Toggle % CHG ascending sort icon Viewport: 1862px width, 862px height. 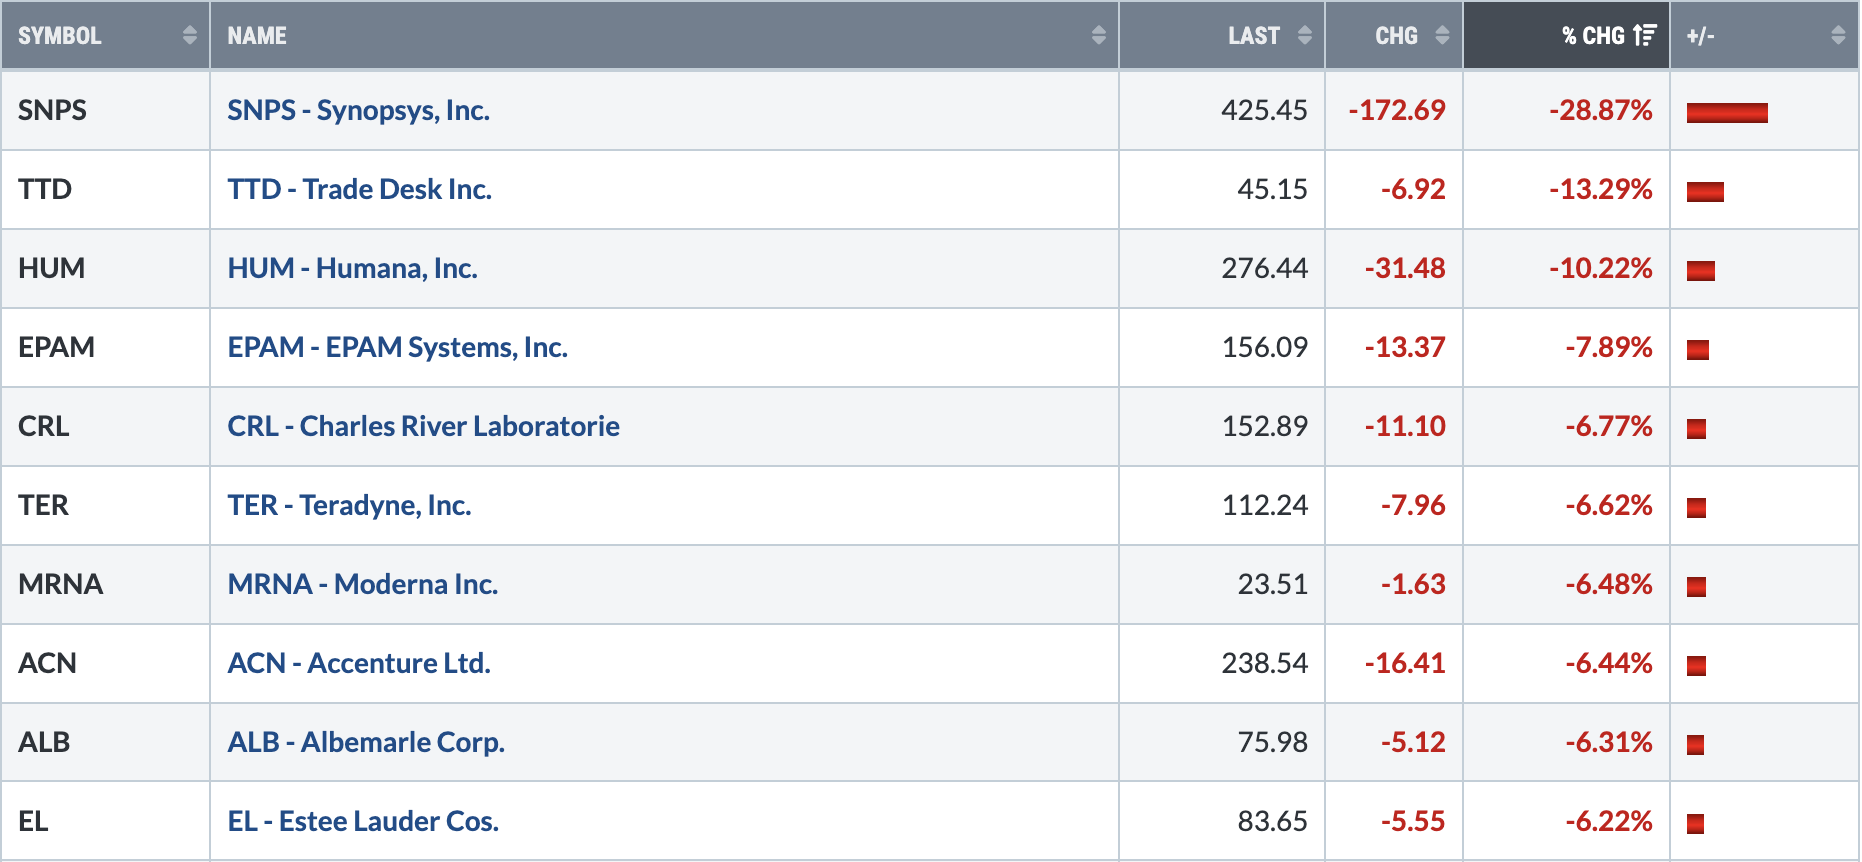point(1645,36)
